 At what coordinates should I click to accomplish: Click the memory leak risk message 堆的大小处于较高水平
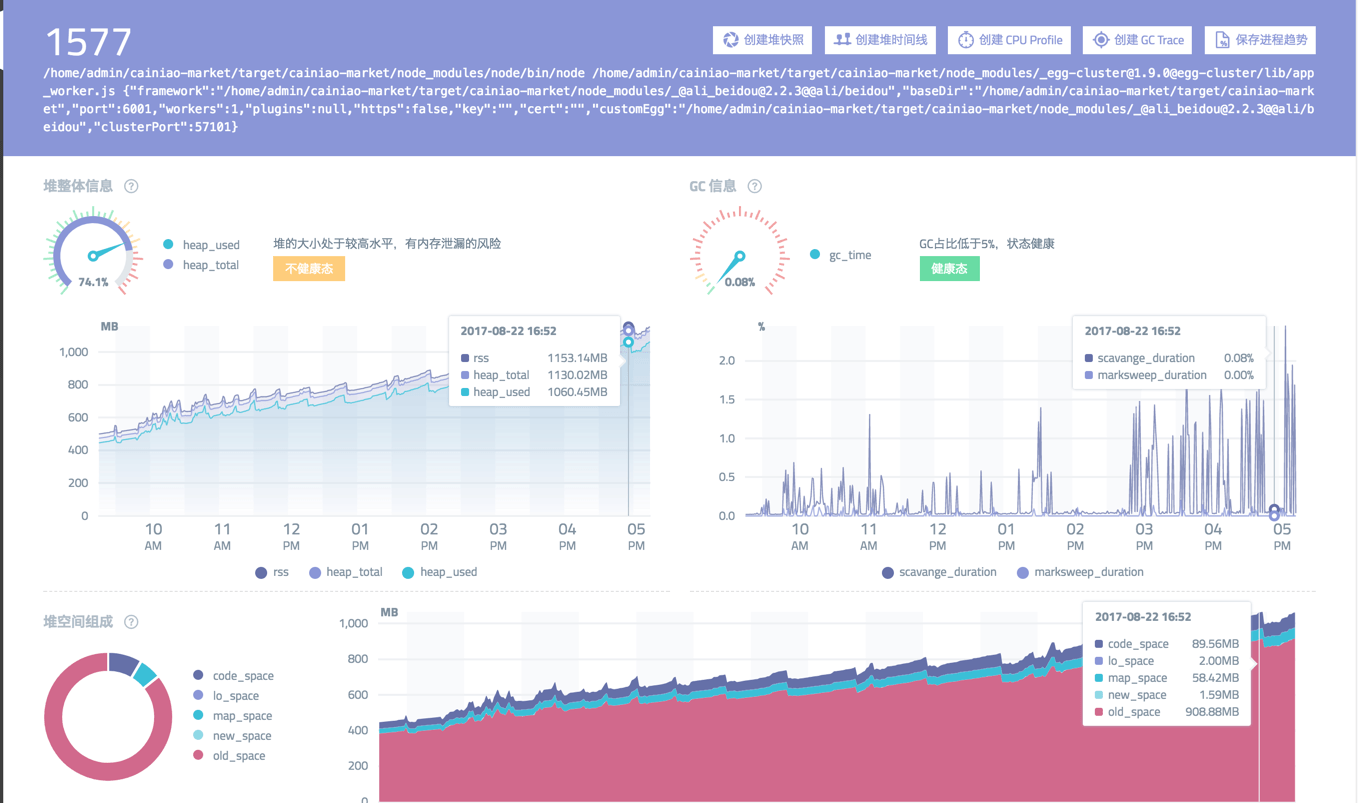(387, 244)
